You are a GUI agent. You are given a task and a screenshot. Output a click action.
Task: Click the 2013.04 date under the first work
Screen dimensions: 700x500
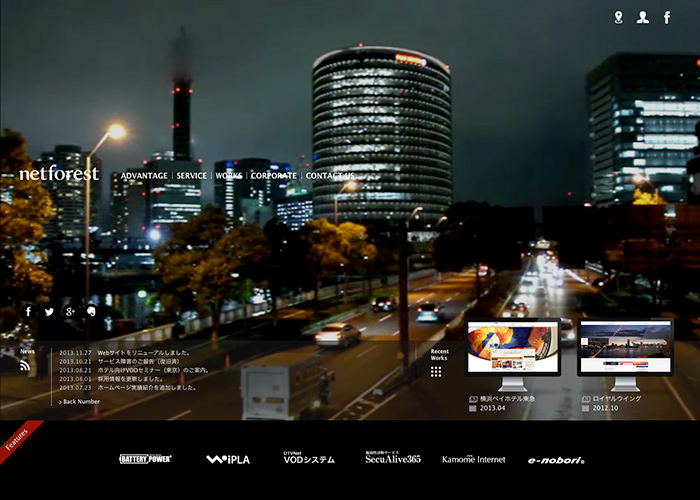(x=492, y=408)
